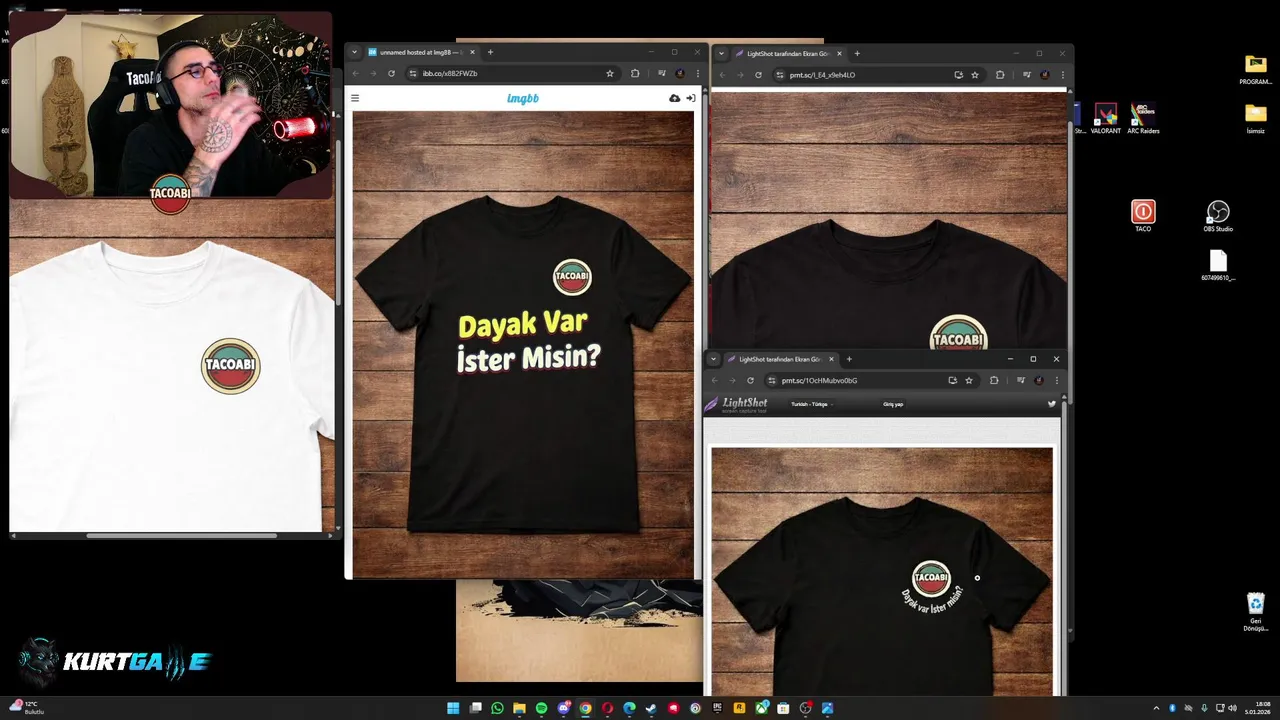The height and width of the screenshot is (720, 1280).
Task: Click the prnt.sc/1OcHMubvo0bG address bar
Action: click(x=870, y=380)
